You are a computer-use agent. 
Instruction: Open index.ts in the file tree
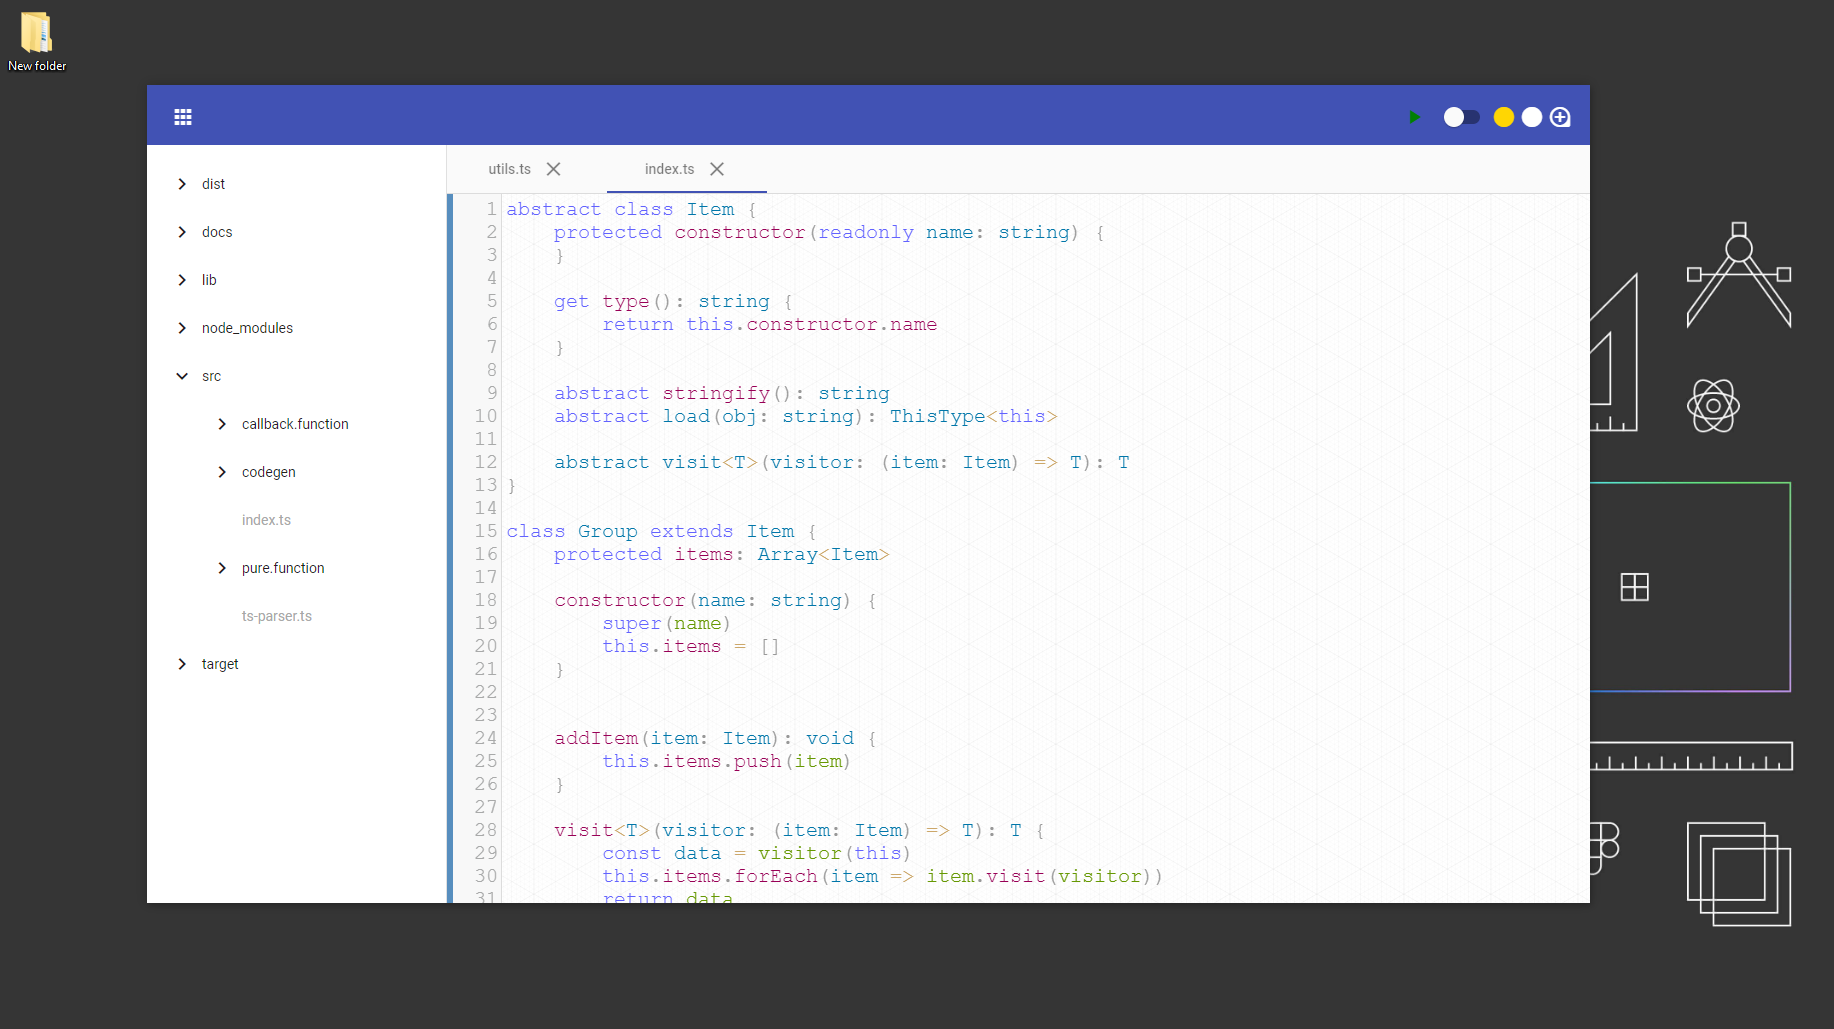(266, 520)
